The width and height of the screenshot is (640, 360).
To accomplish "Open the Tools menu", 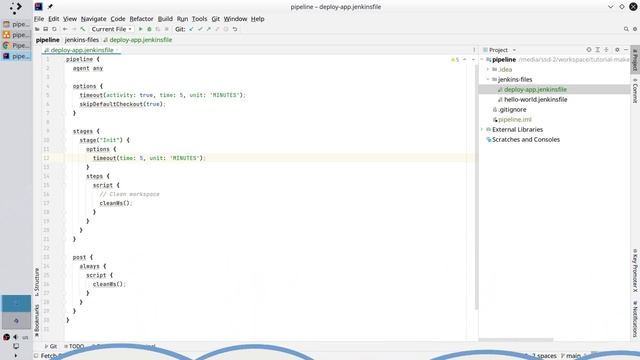I will 199,19.
